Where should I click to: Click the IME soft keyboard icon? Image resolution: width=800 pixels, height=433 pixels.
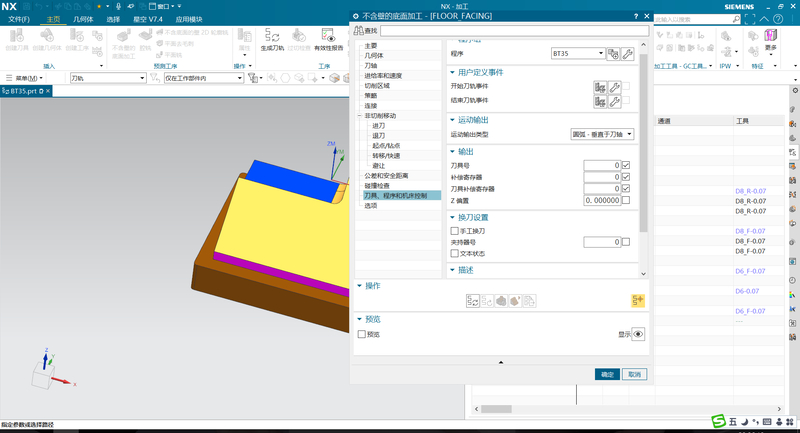[767, 422]
